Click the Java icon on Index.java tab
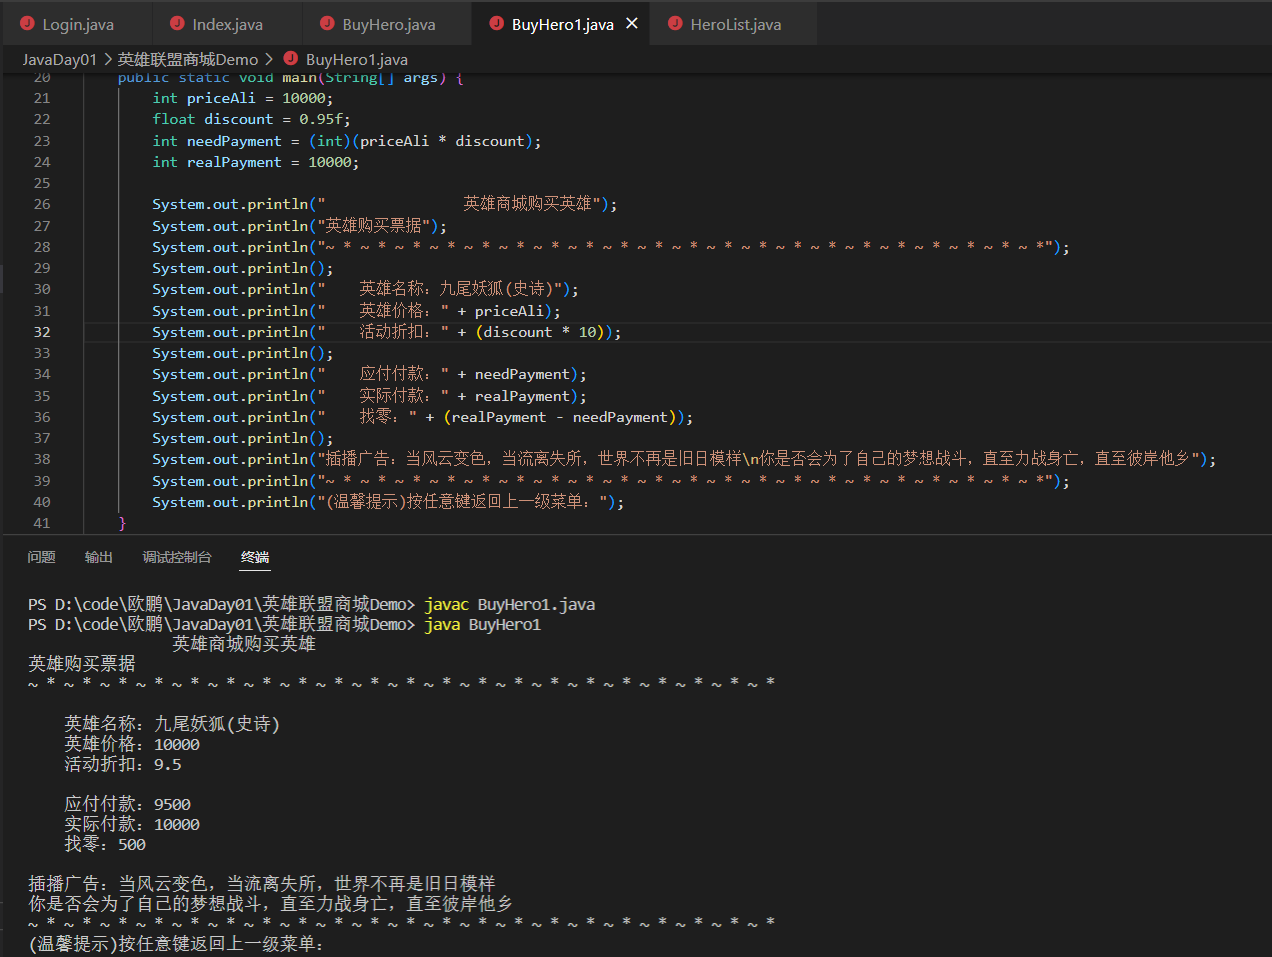 pyautogui.click(x=176, y=22)
